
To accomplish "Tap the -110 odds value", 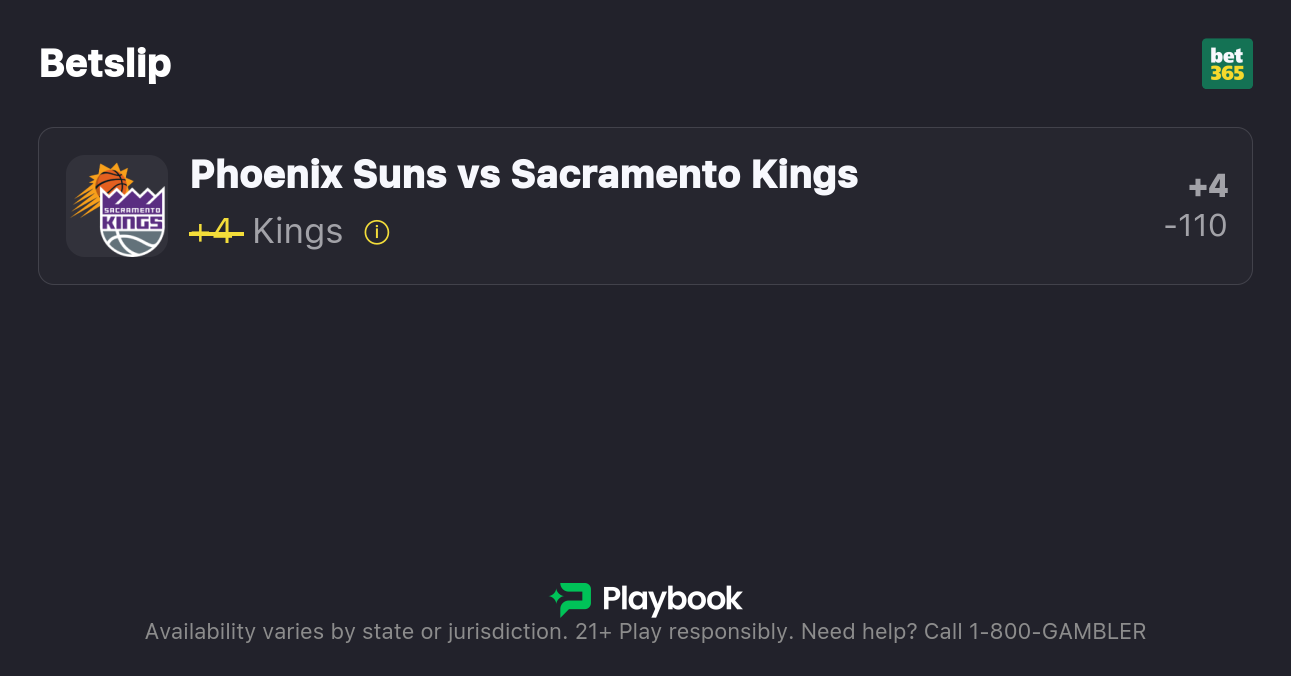I will [1196, 226].
